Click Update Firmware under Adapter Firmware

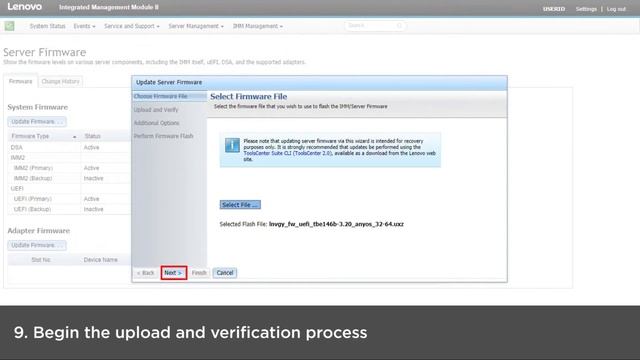pyautogui.click(x=37, y=245)
